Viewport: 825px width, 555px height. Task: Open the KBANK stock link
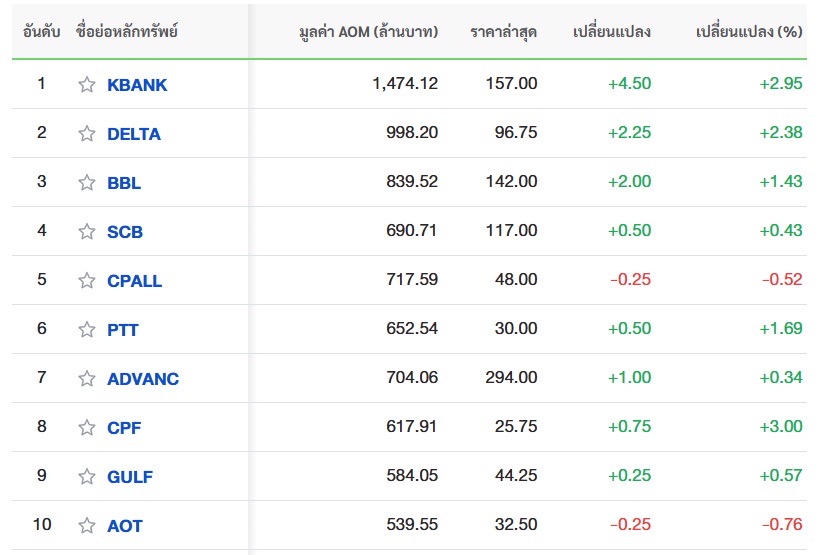coord(137,85)
